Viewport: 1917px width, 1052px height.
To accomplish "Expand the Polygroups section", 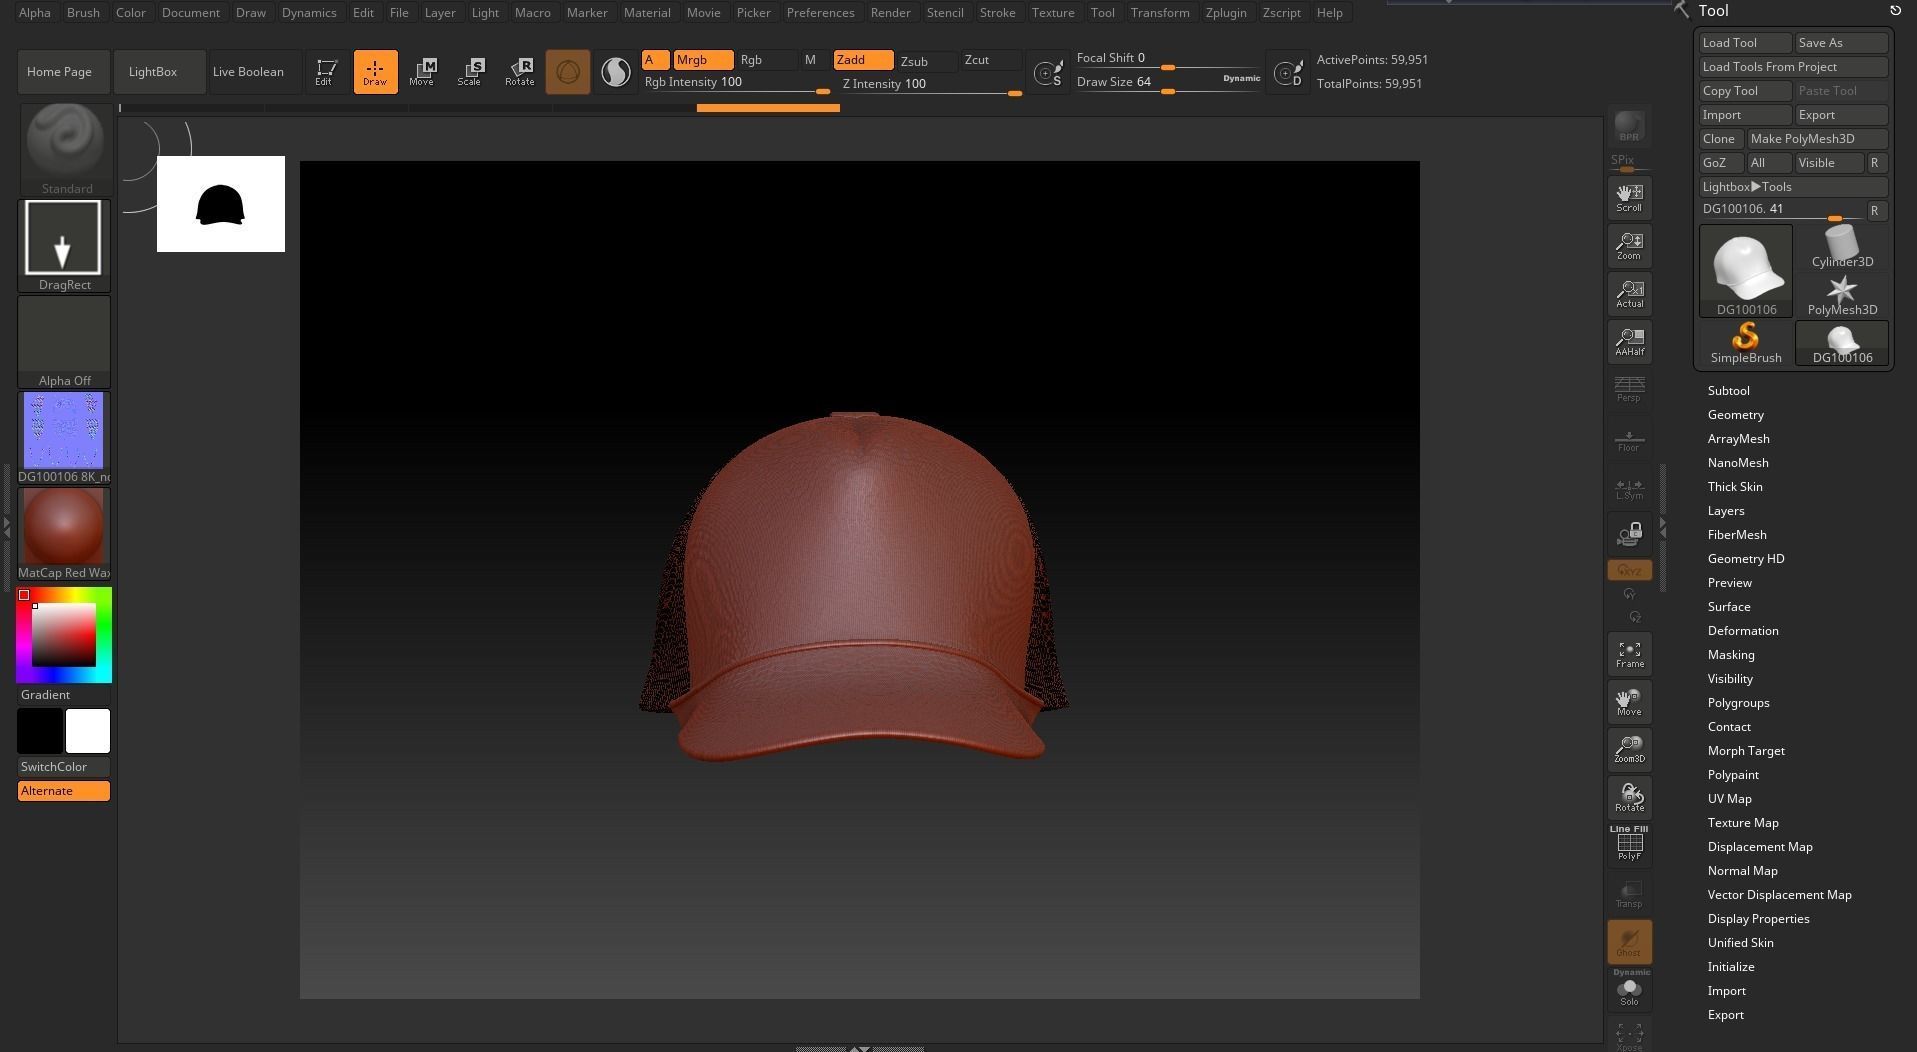I will pyautogui.click(x=1738, y=703).
